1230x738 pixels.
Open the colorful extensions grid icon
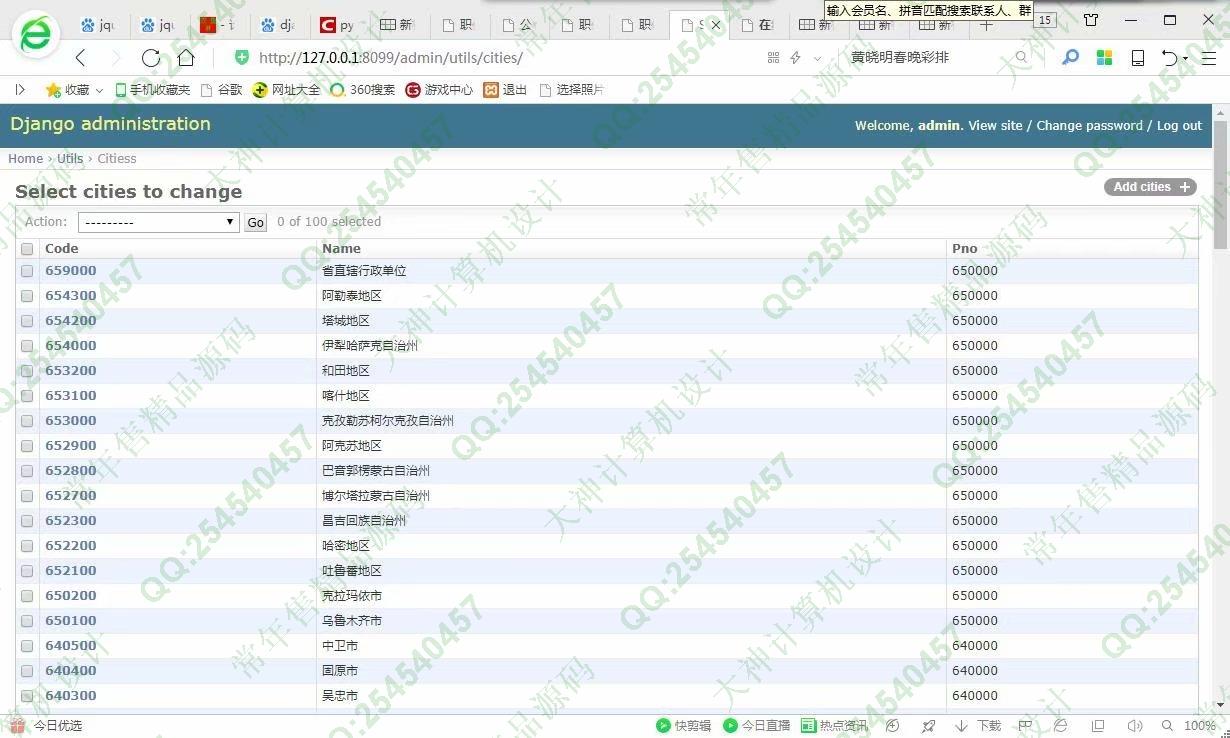pyautogui.click(x=1105, y=58)
